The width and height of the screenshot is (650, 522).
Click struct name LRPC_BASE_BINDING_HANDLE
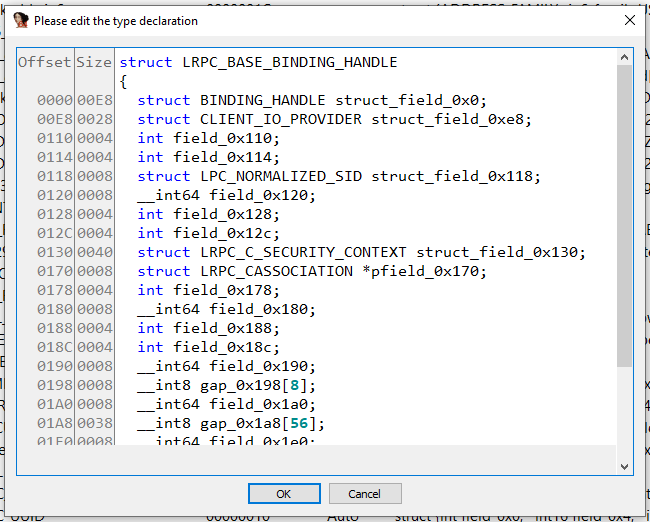point(290,62)
